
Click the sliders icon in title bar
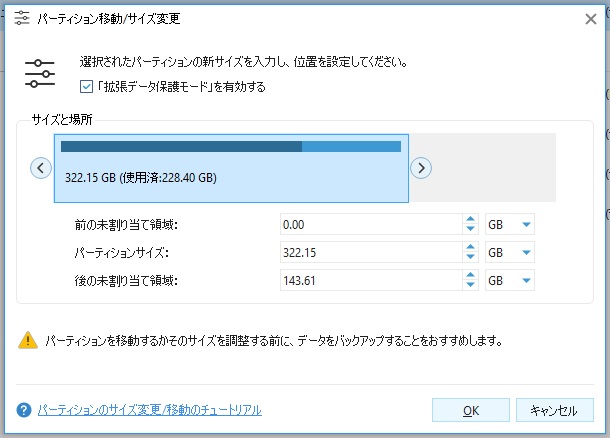tap(20, 19)
